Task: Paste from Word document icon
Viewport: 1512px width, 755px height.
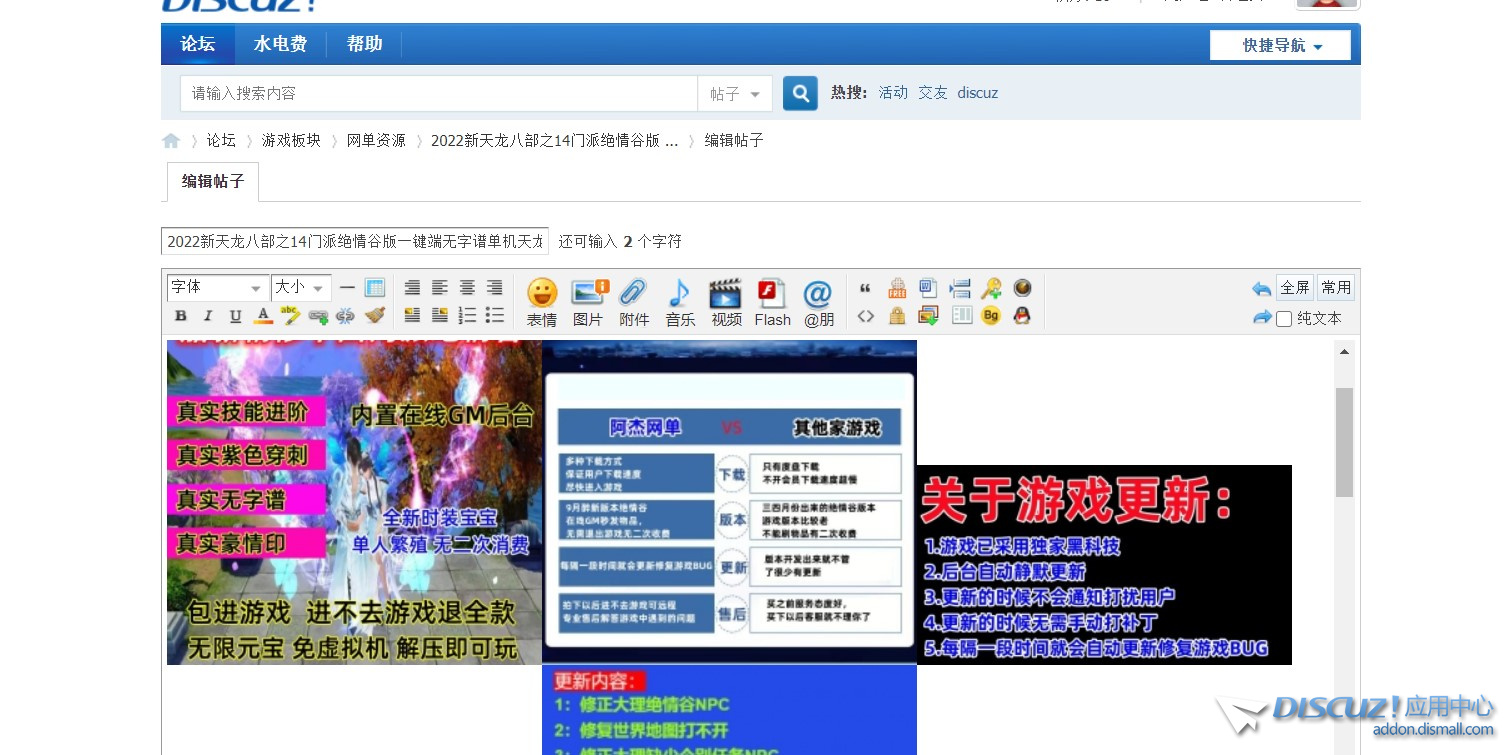Action: 928,288
